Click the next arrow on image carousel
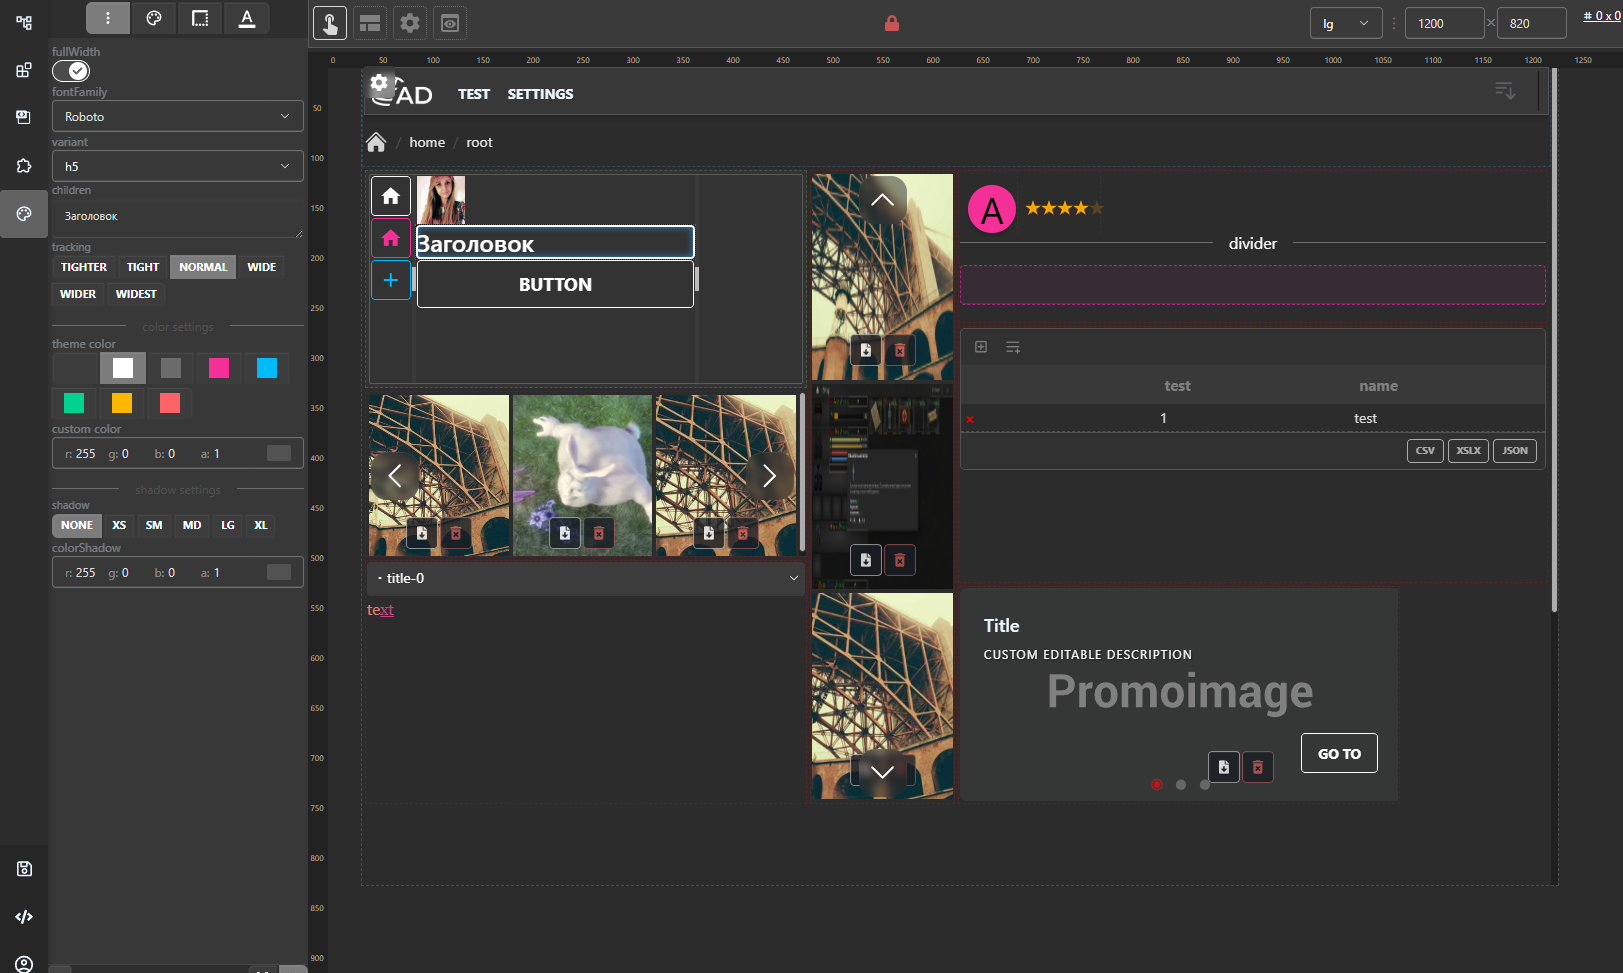The height and width of the screenshot is (973, 1623). click(768, 476)
